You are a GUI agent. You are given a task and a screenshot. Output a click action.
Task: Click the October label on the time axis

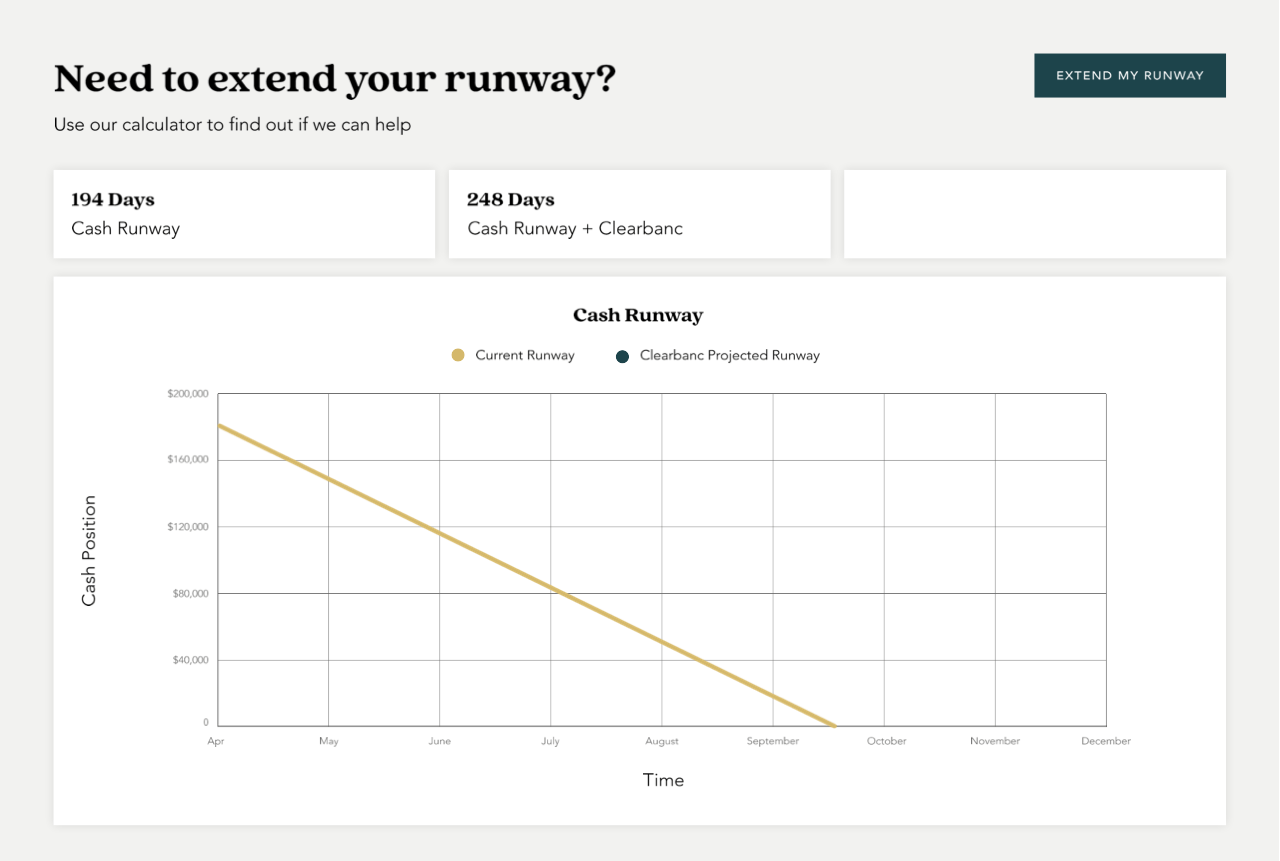coord(886,741)
